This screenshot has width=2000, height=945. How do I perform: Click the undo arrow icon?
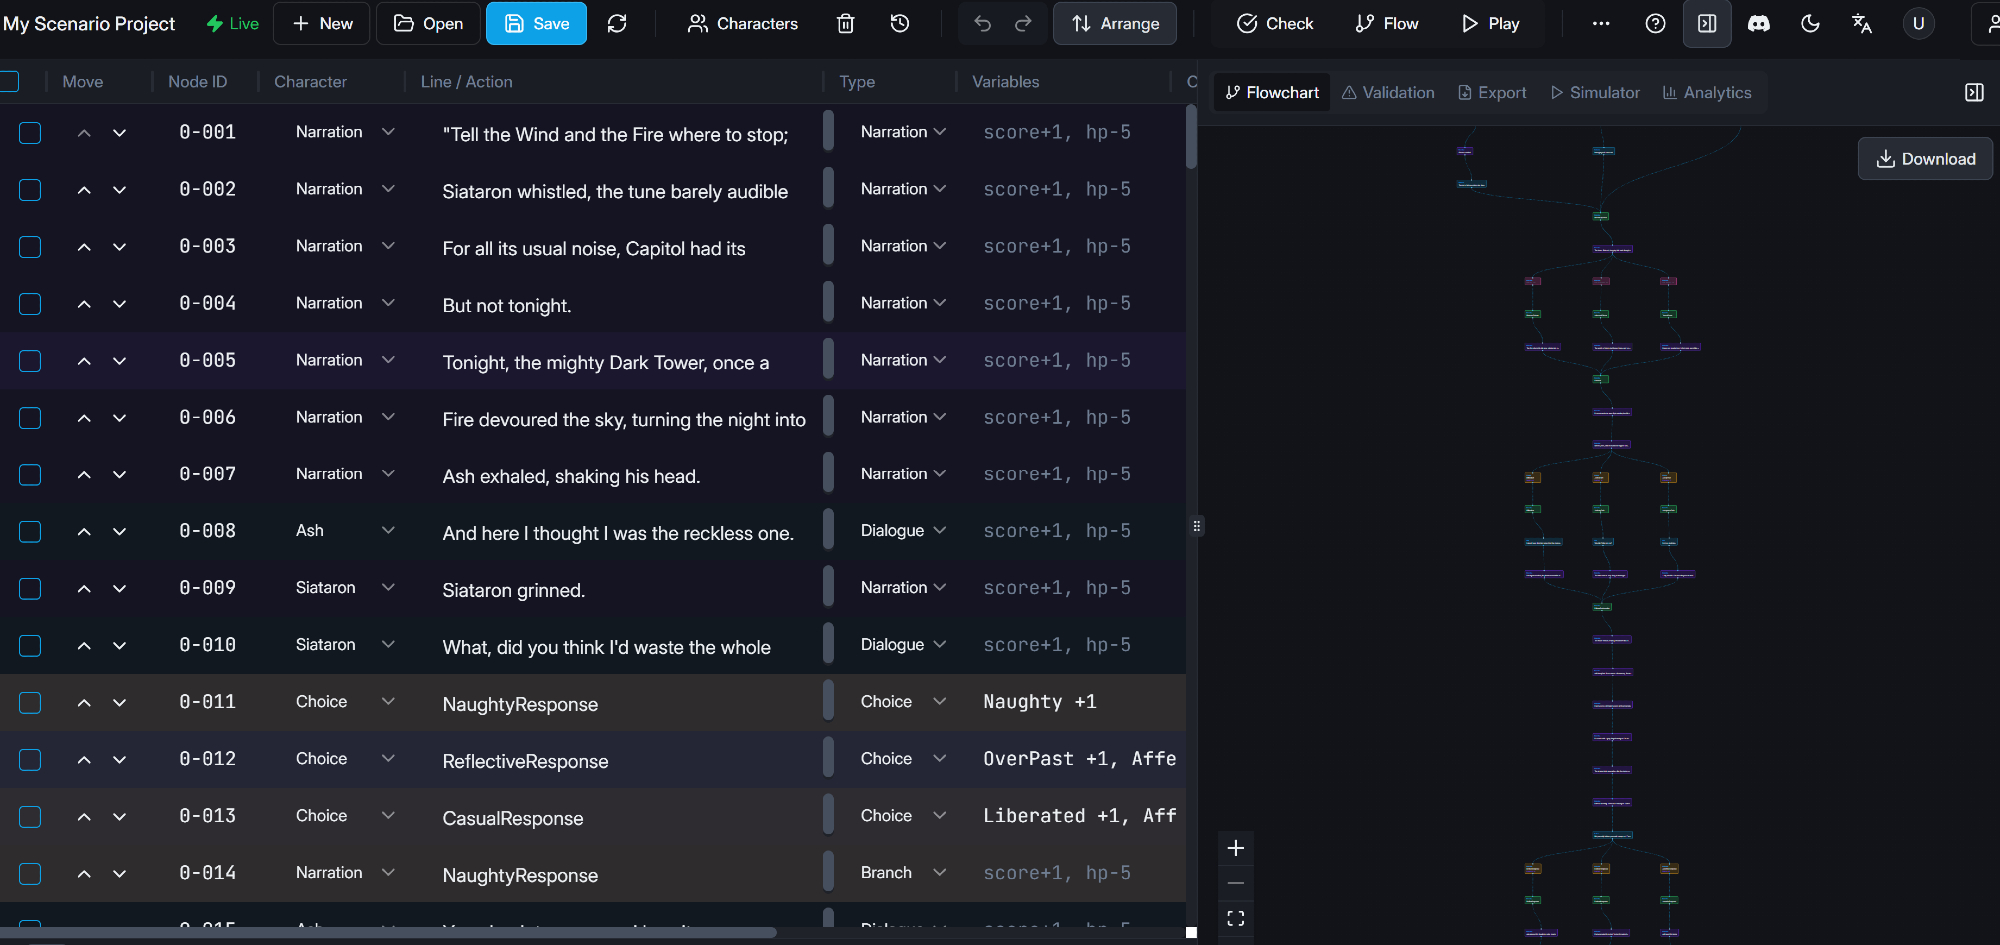point(982,24)
